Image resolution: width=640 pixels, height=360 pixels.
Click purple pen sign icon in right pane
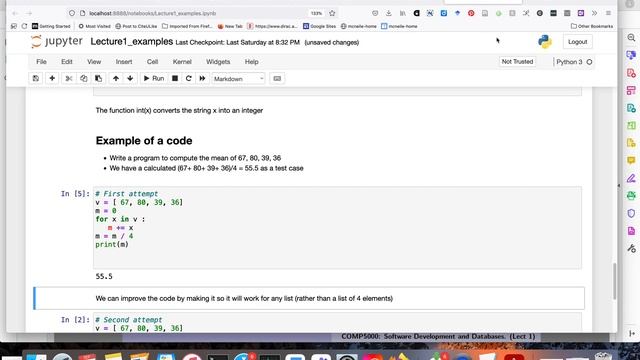click(631, 178)
